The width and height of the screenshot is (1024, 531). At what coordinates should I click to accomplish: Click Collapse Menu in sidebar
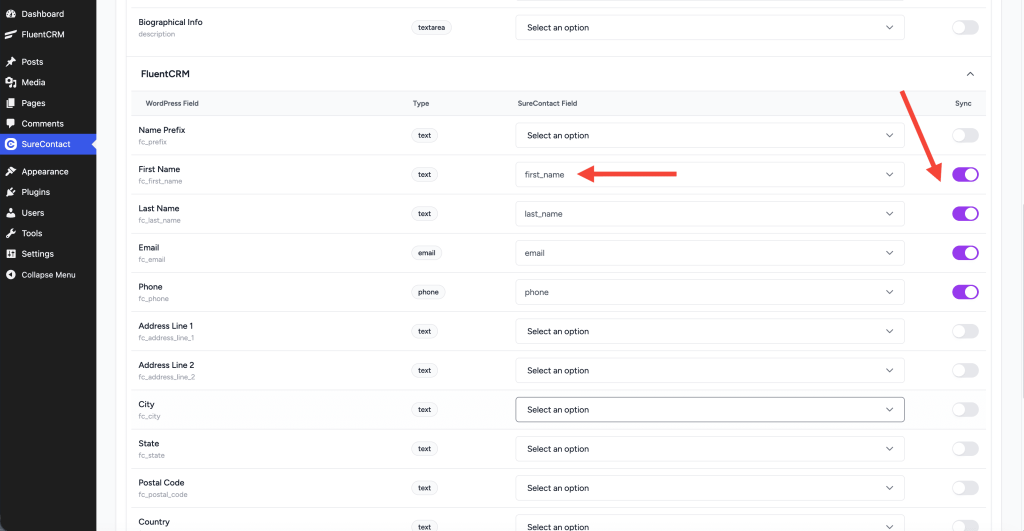tap(48, 275)
